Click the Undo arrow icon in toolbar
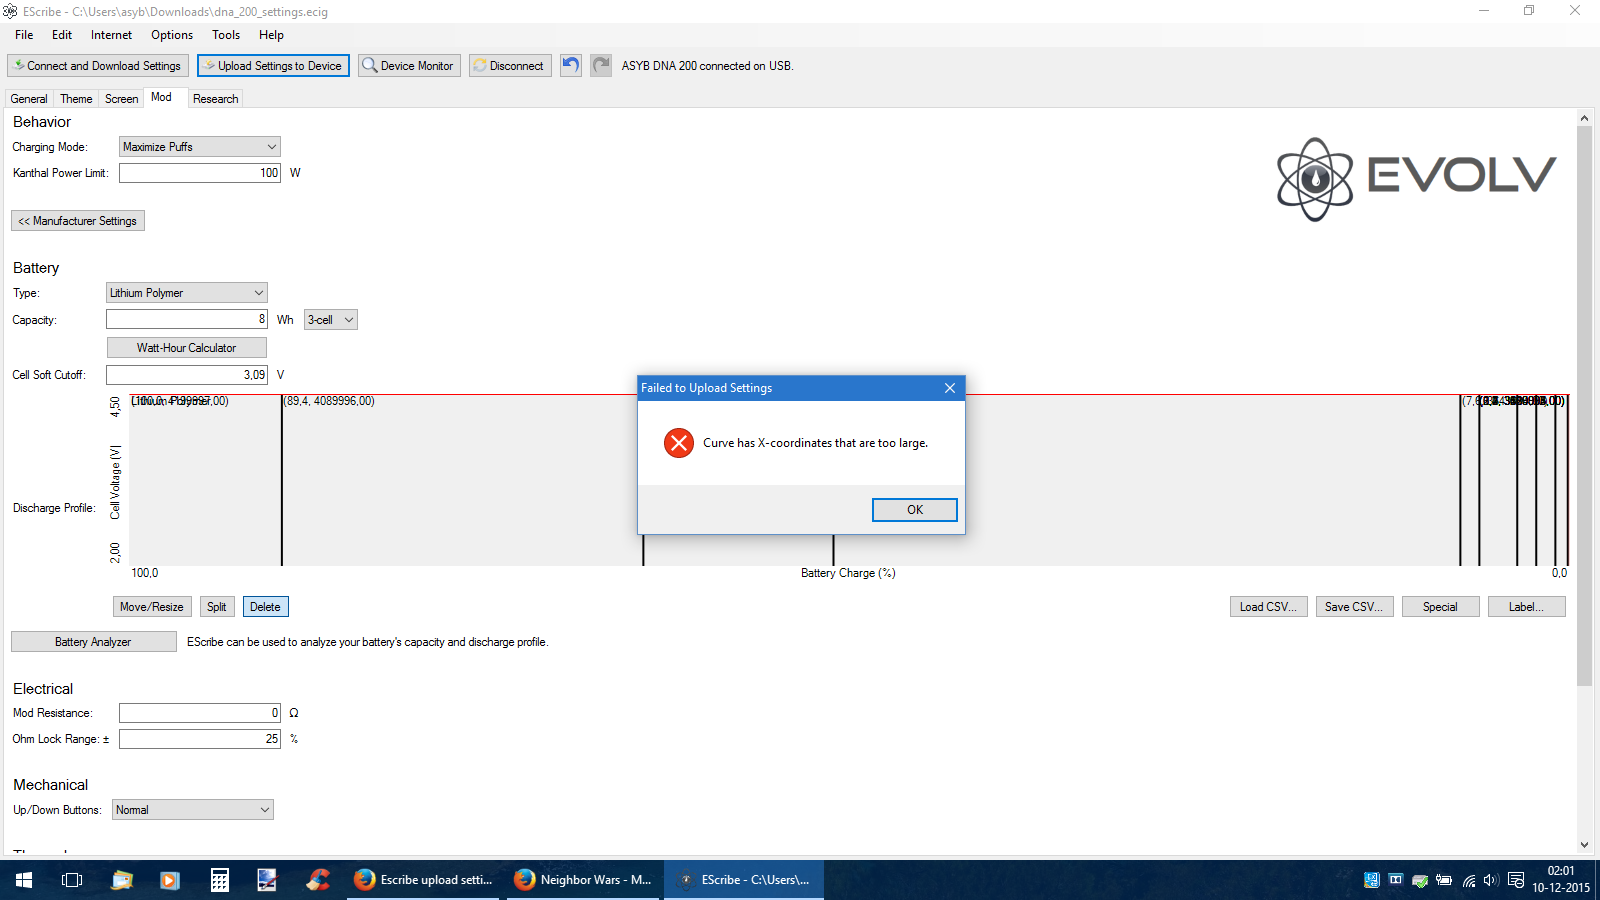 click(x=570, y=66)
